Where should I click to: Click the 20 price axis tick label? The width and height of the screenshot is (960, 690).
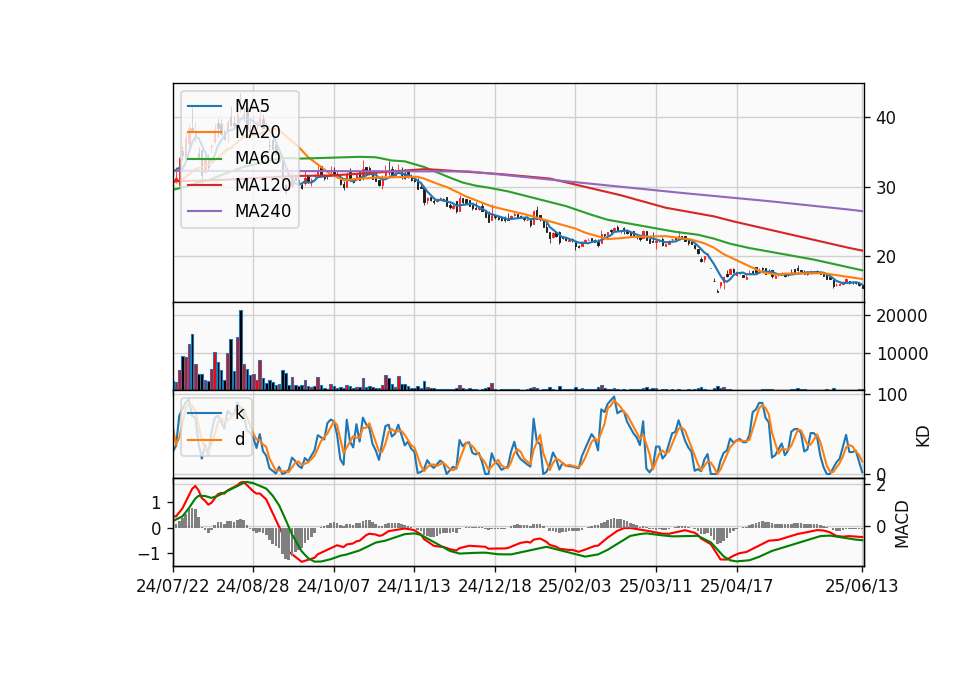[886, 257]
